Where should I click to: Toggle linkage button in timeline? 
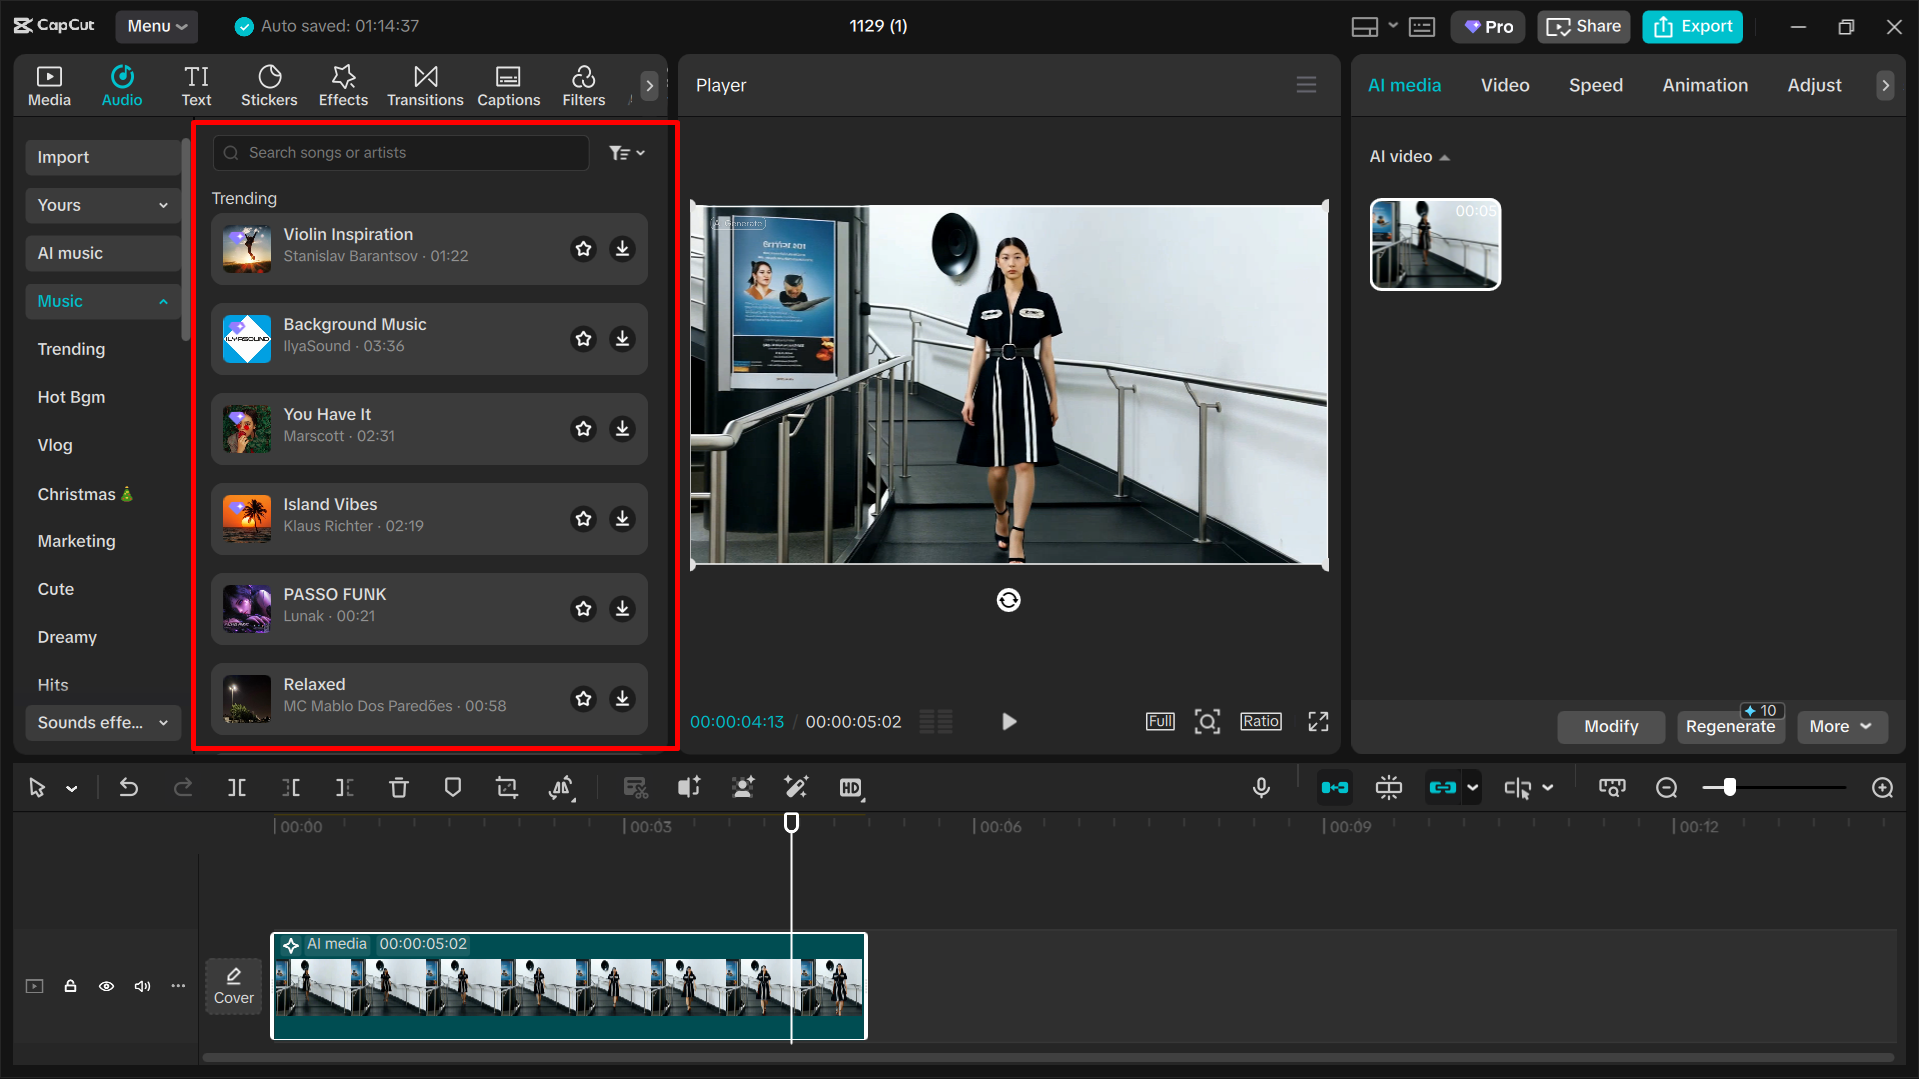[x=1442, y=788]
